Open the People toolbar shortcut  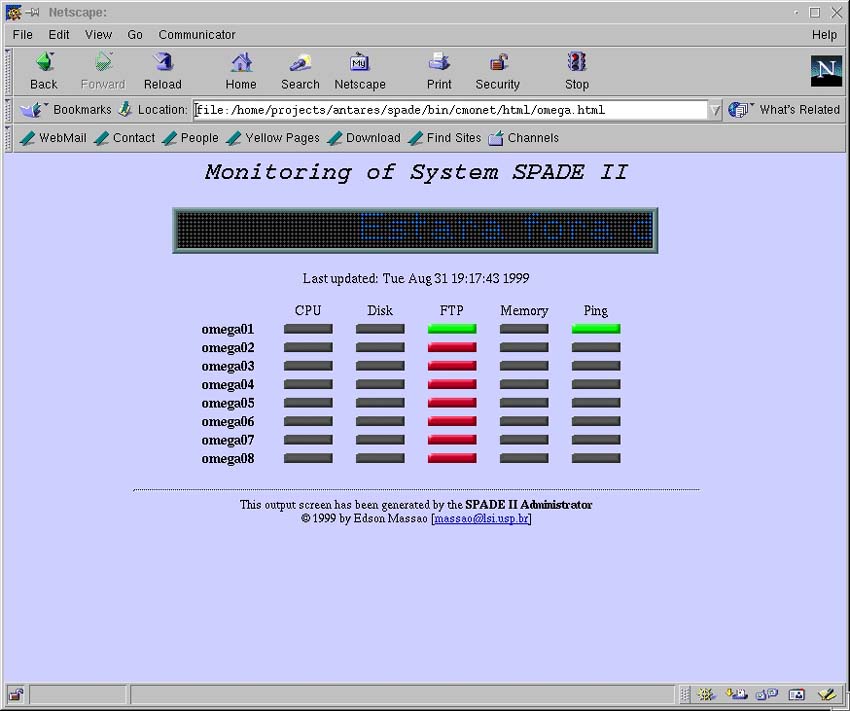pyautogui.click(x=190, y=138)
